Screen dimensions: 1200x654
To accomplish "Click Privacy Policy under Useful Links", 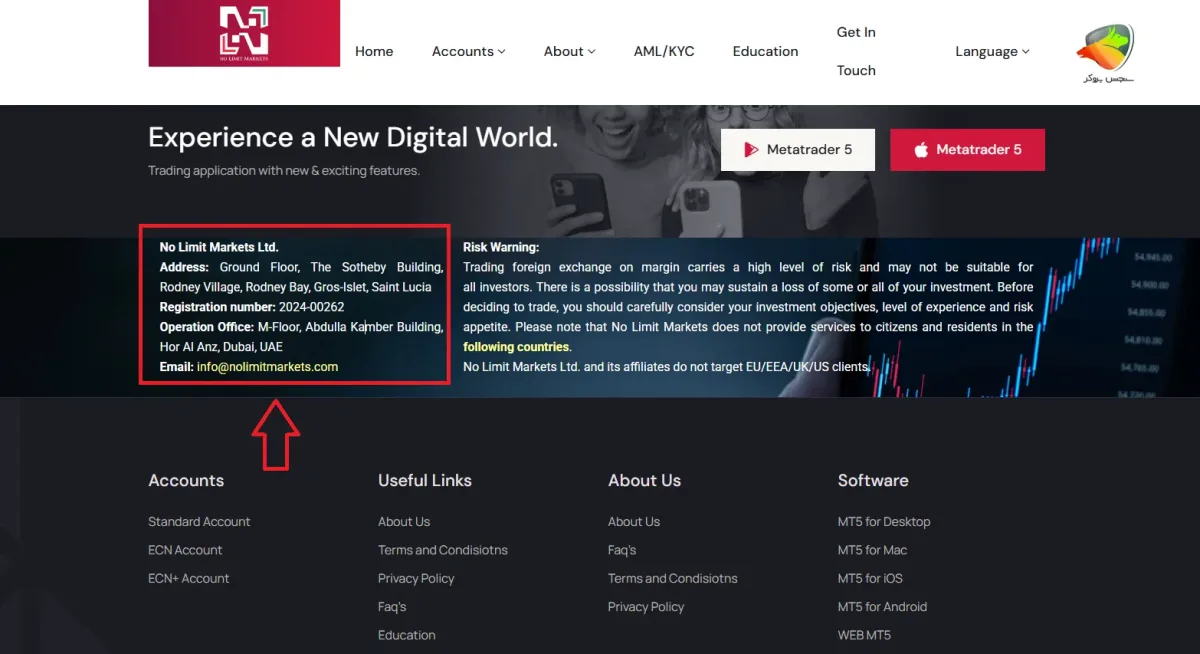I will (x=416, y=578).
